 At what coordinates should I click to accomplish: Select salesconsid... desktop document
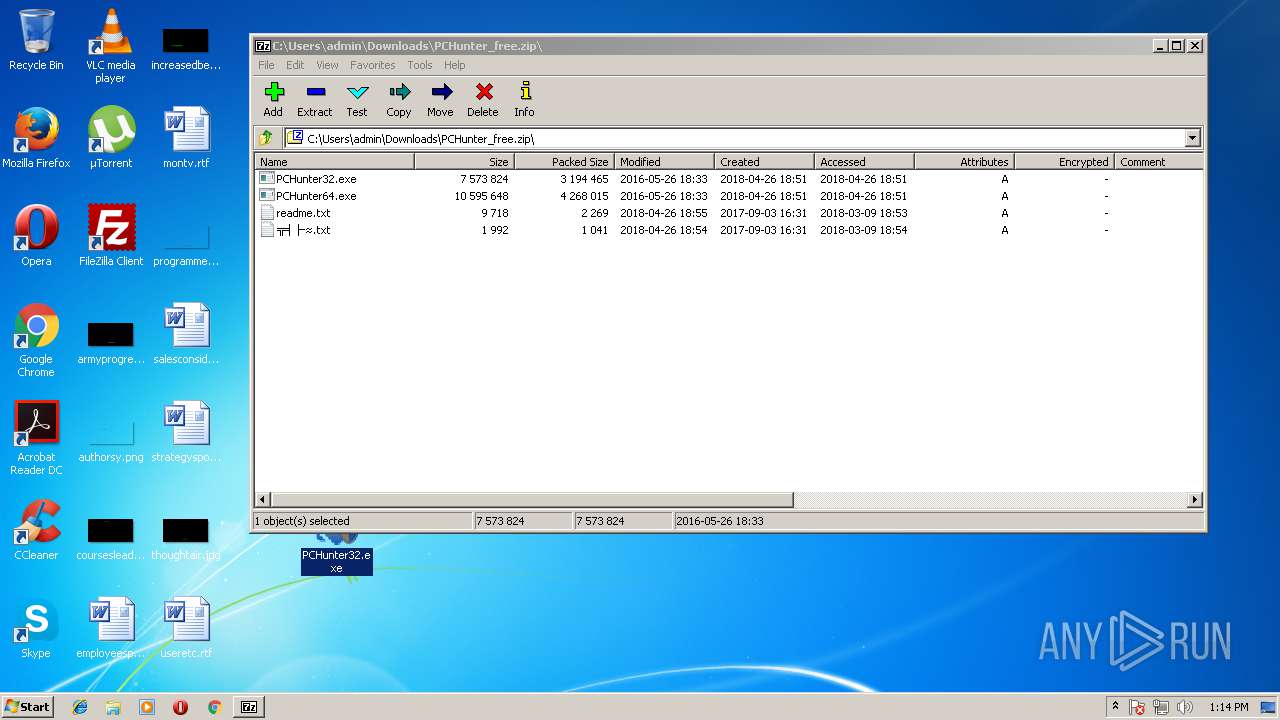click(x=186, y=334)
